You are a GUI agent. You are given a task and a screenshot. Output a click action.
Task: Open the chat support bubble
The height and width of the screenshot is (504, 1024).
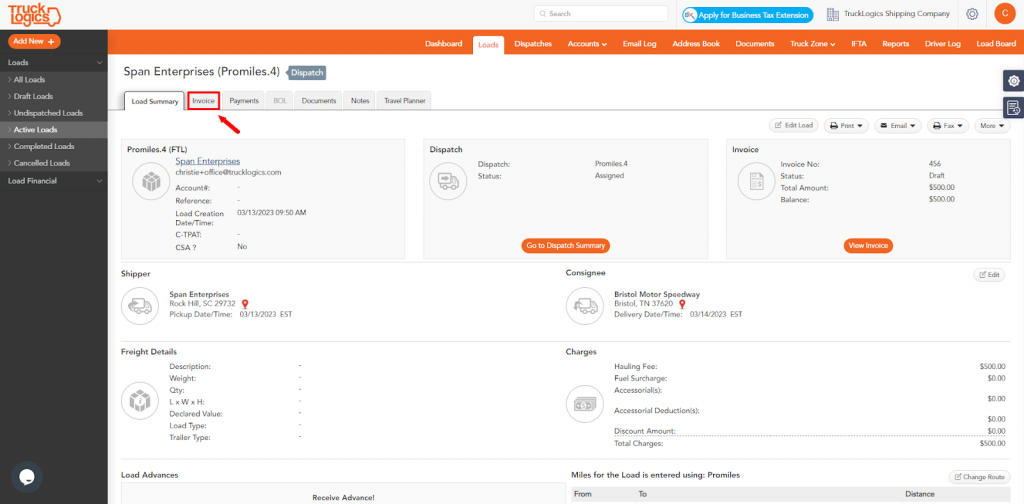click(27, 477)
